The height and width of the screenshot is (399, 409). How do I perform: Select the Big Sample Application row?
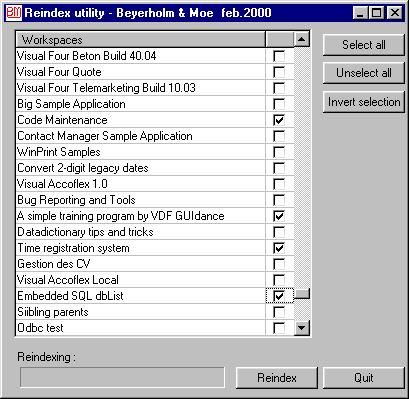pyautogui.click(x=141, y=104)
